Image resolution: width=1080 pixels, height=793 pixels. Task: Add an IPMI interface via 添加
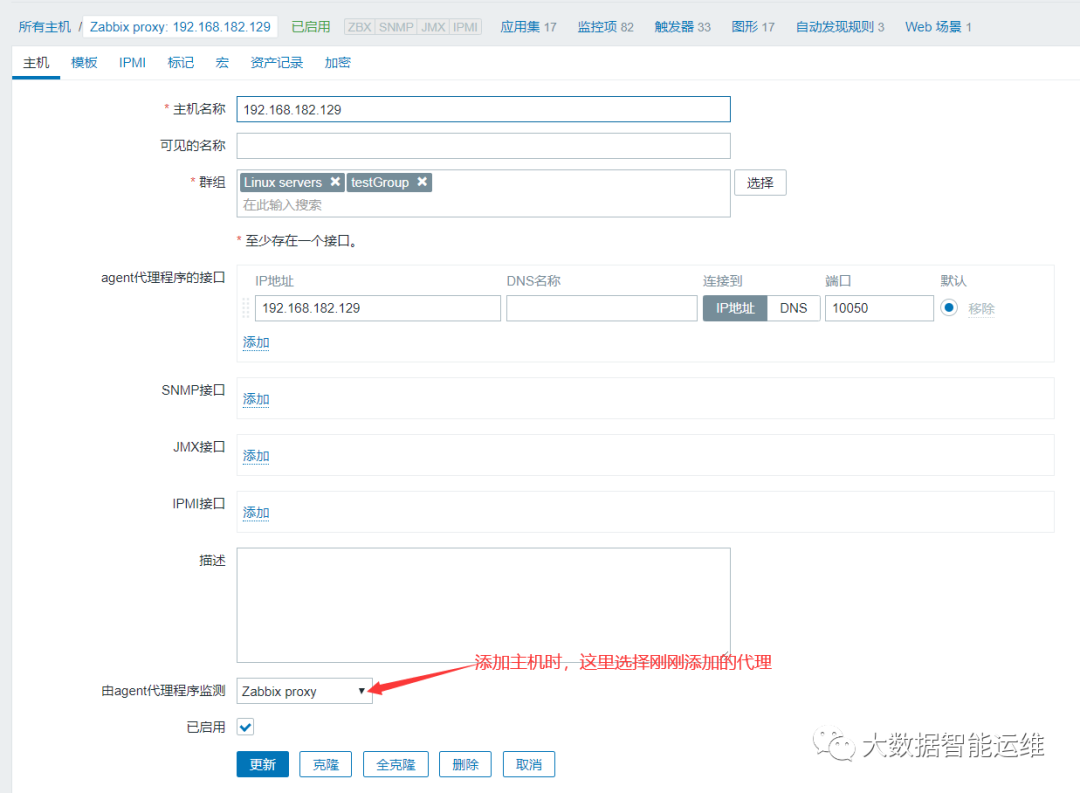point(256,513)
